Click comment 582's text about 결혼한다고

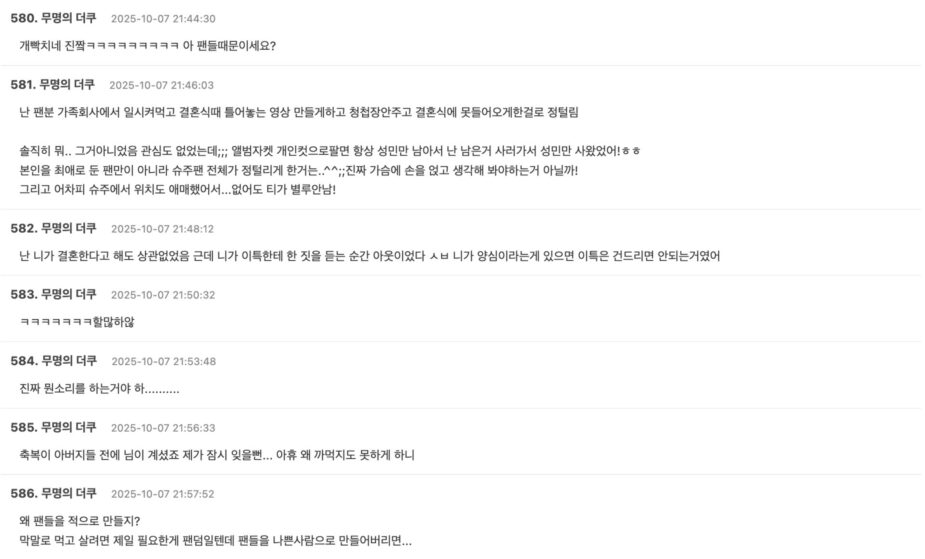pyautogui.click(x=369, y=256)
